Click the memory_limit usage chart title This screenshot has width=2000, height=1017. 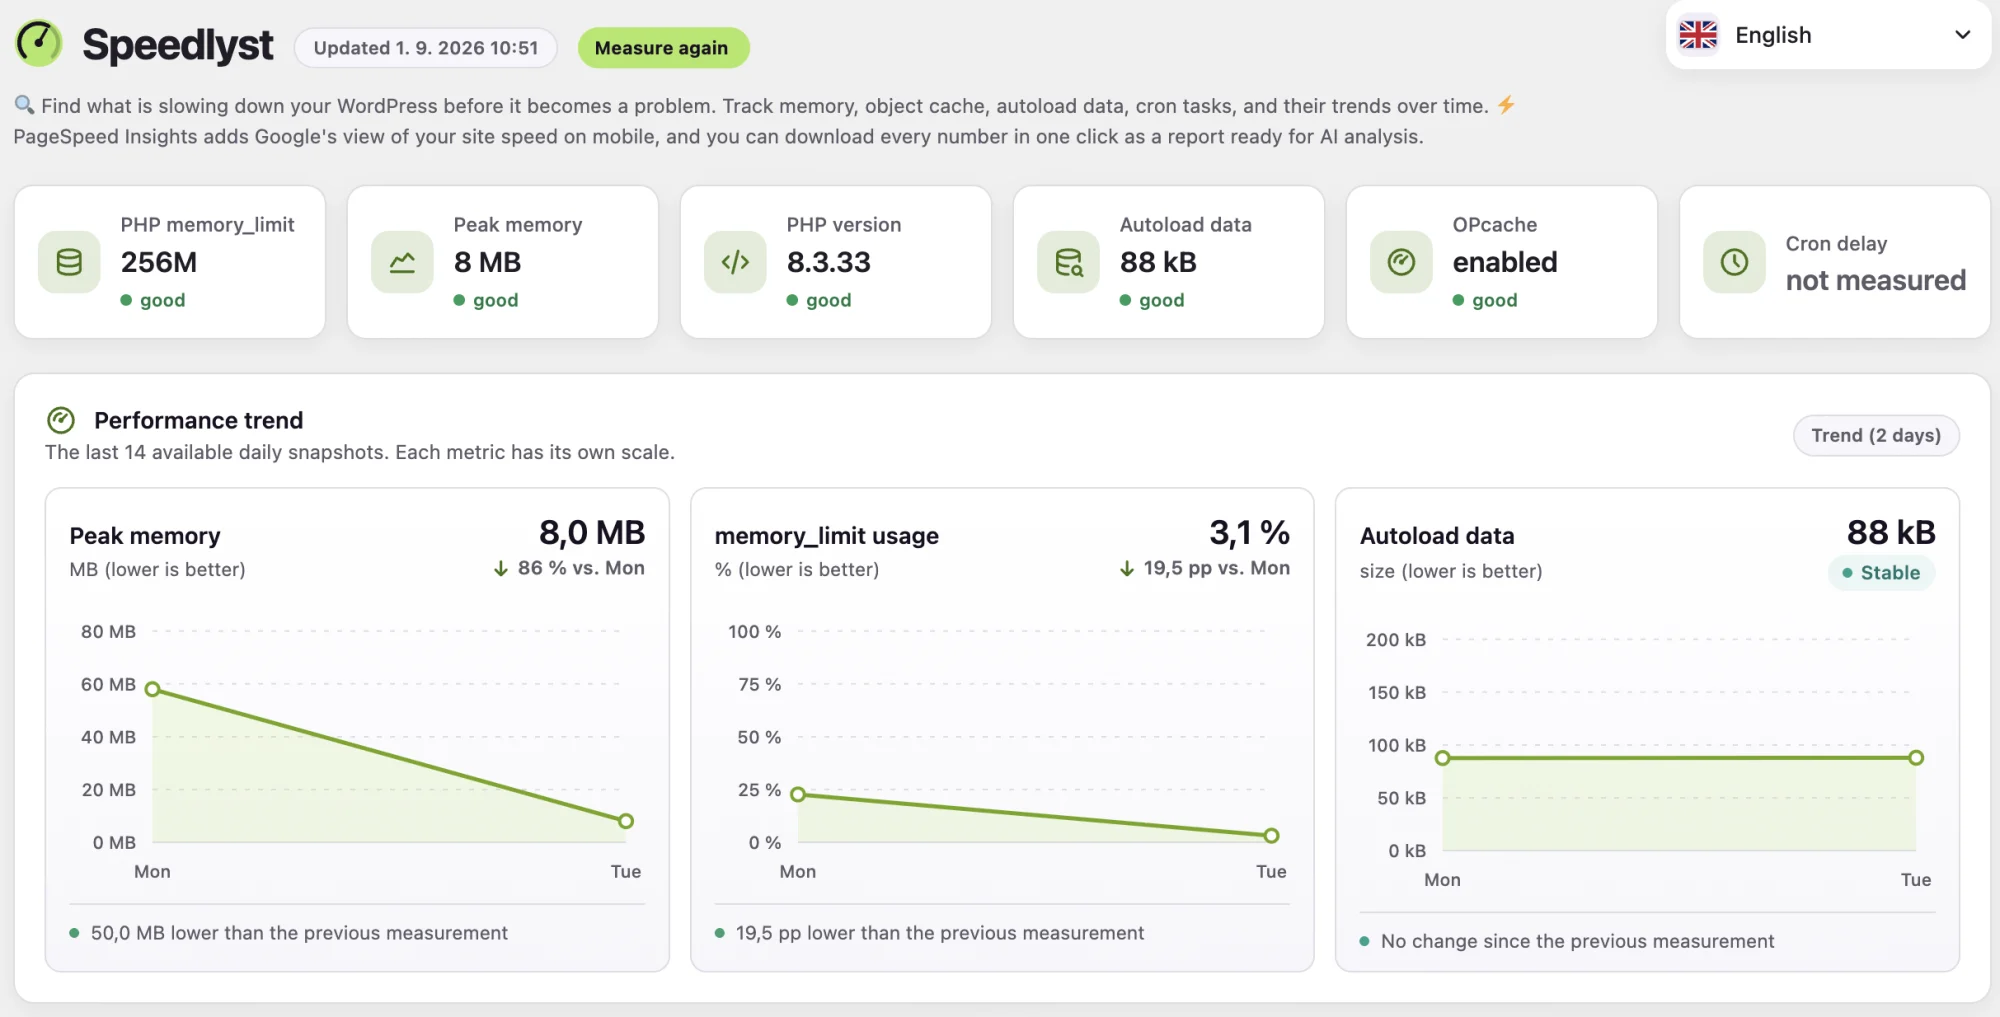pos(827,536)
